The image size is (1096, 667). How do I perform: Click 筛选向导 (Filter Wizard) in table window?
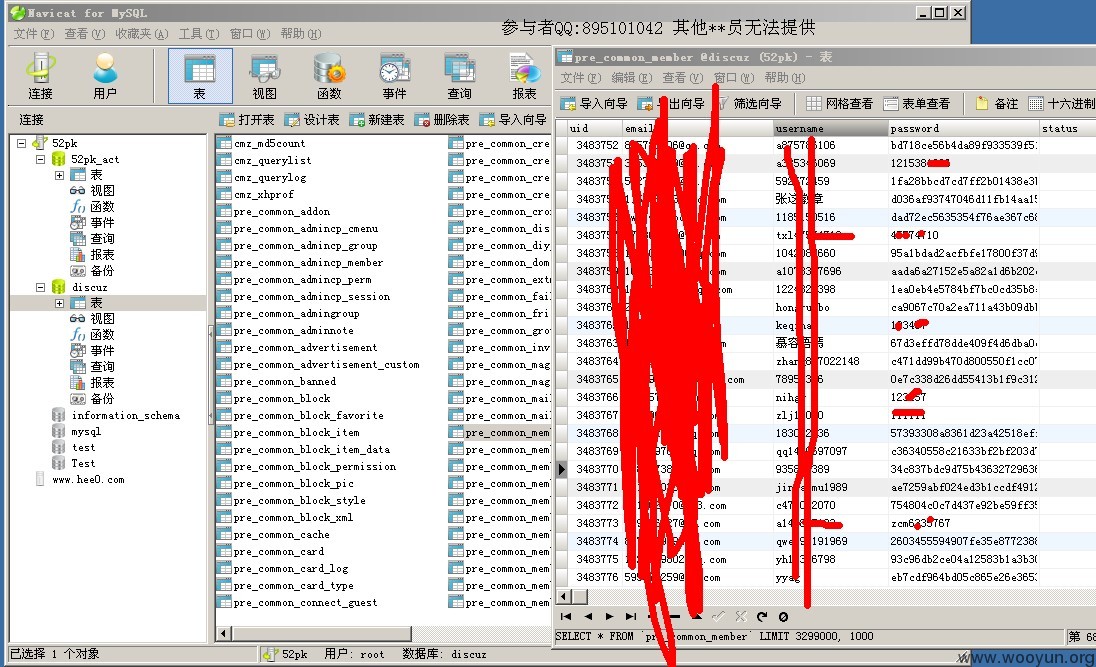[749, 103]
